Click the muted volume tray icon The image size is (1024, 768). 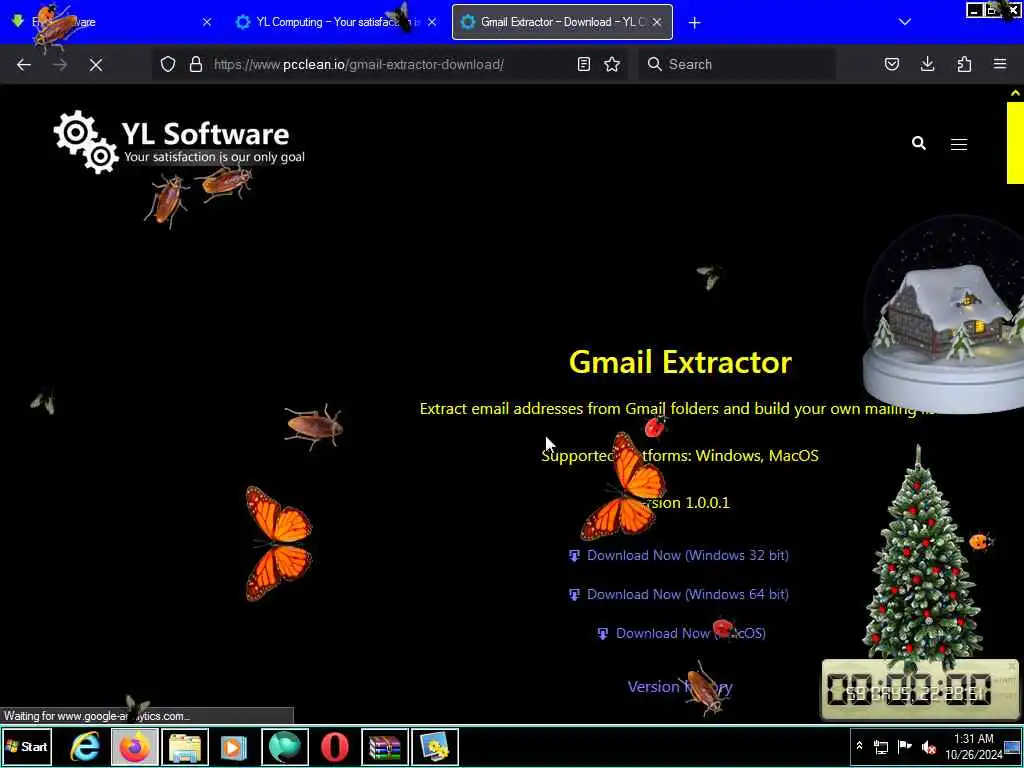pos(928,747)
